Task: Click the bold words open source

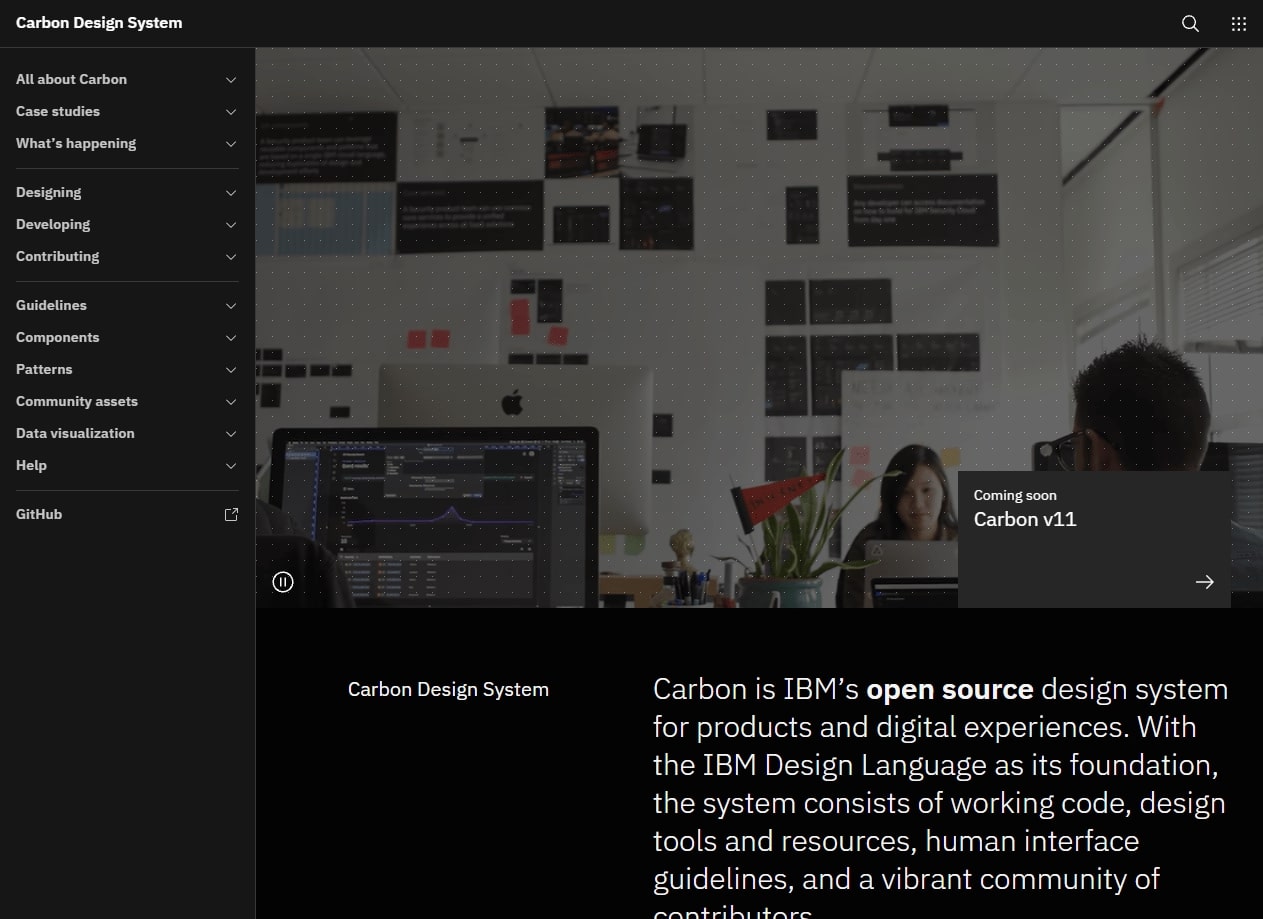Action: [950, 689]
